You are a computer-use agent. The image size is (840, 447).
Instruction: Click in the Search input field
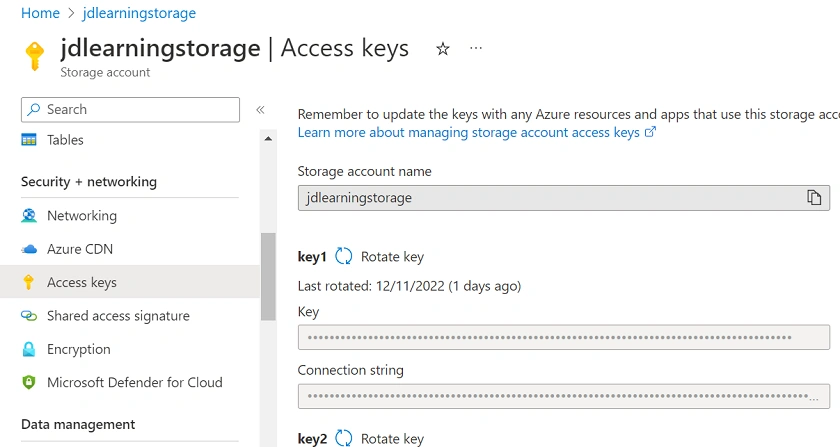[x=130, y=109]
